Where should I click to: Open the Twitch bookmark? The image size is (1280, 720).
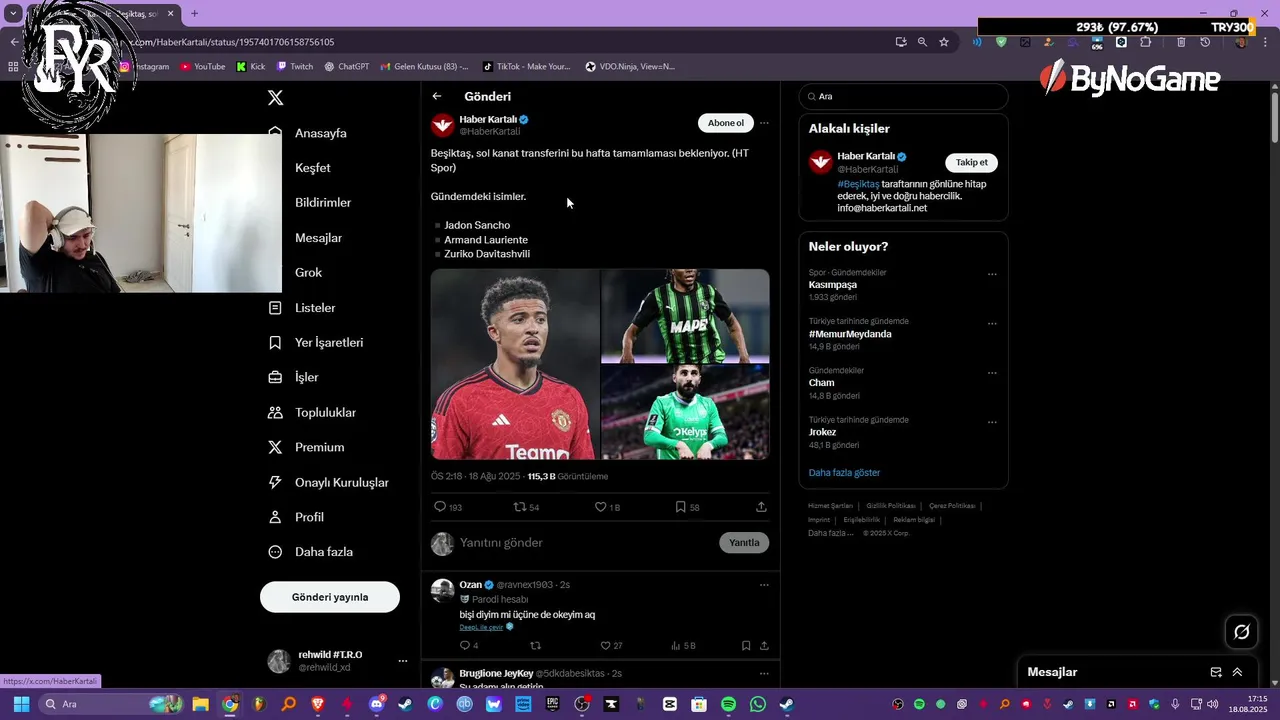tap(295, 67)
